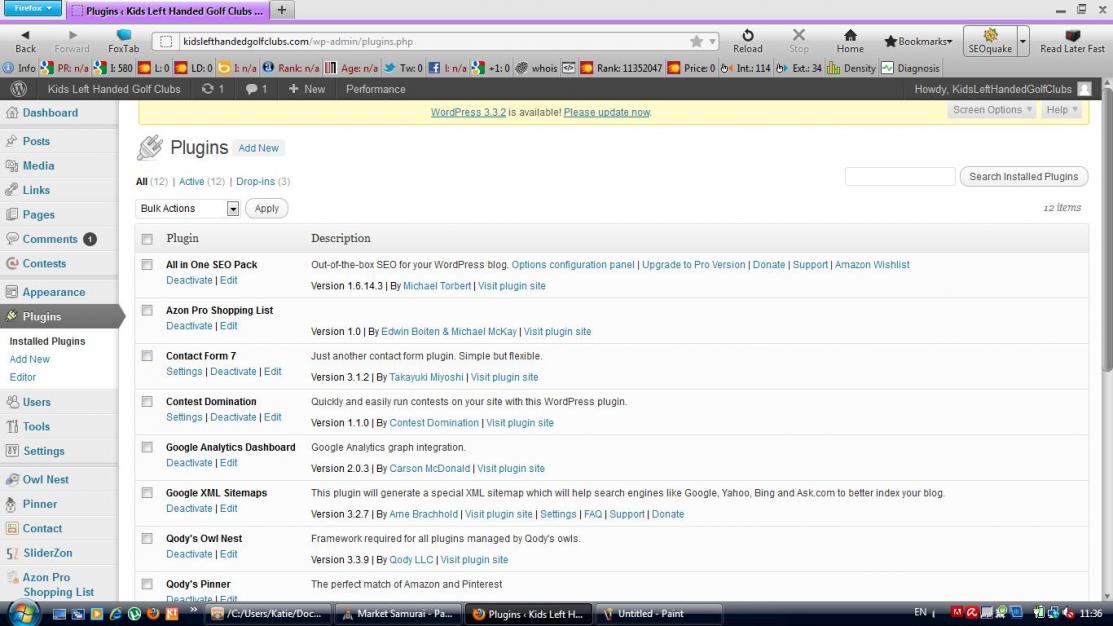The height and width of the screenshot is (626, 1113).
Task: Select the Contest Domination checkbox
Action: click(x=147, y=401)
